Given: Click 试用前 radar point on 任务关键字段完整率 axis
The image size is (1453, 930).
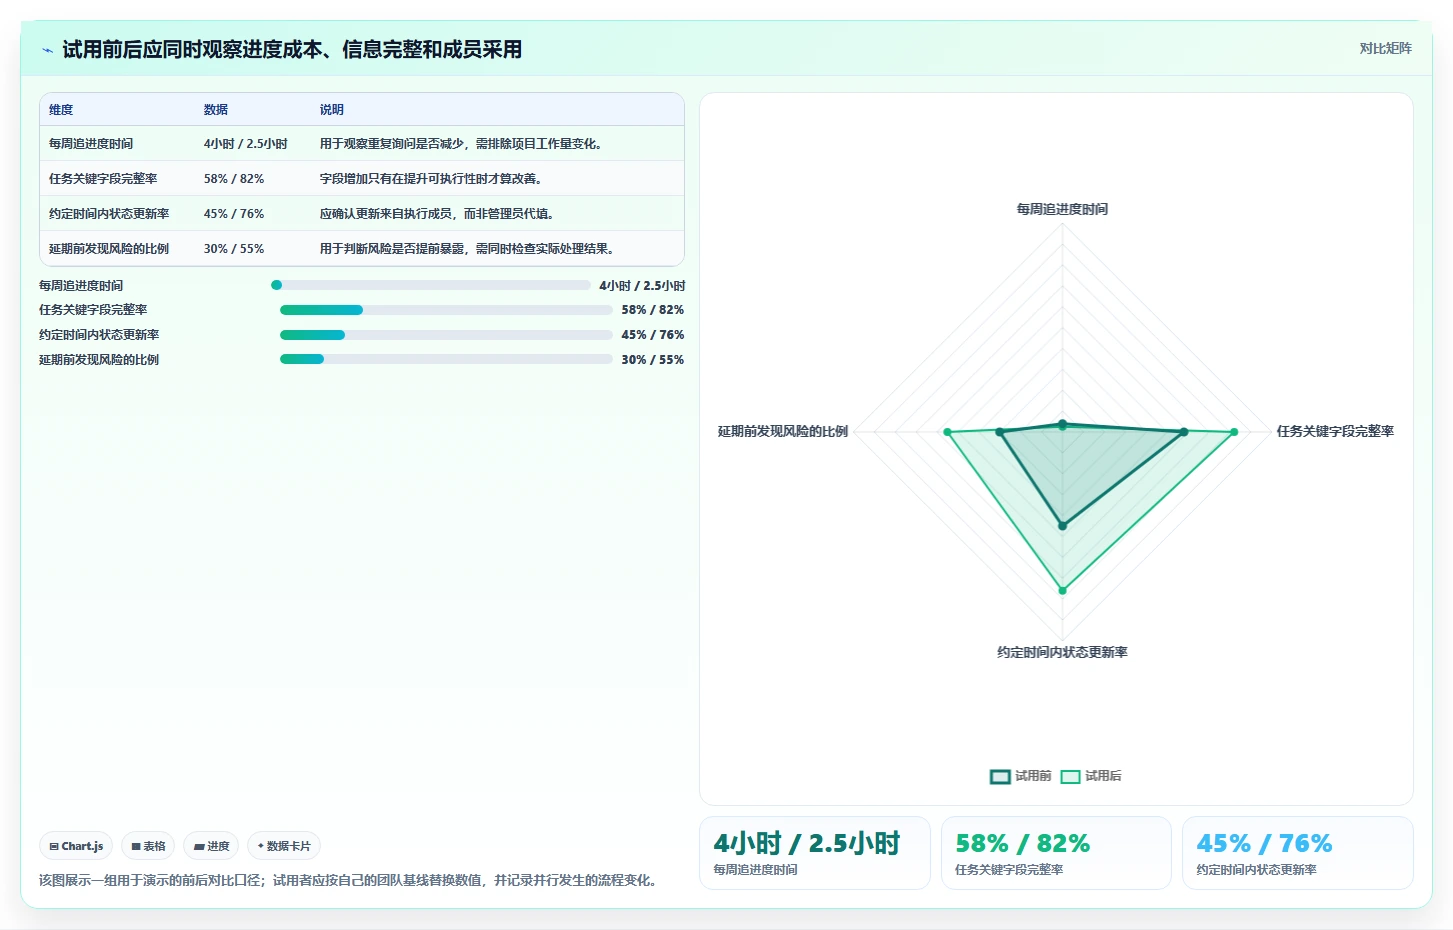Looking at the screenshot, I should [1184, 432].
